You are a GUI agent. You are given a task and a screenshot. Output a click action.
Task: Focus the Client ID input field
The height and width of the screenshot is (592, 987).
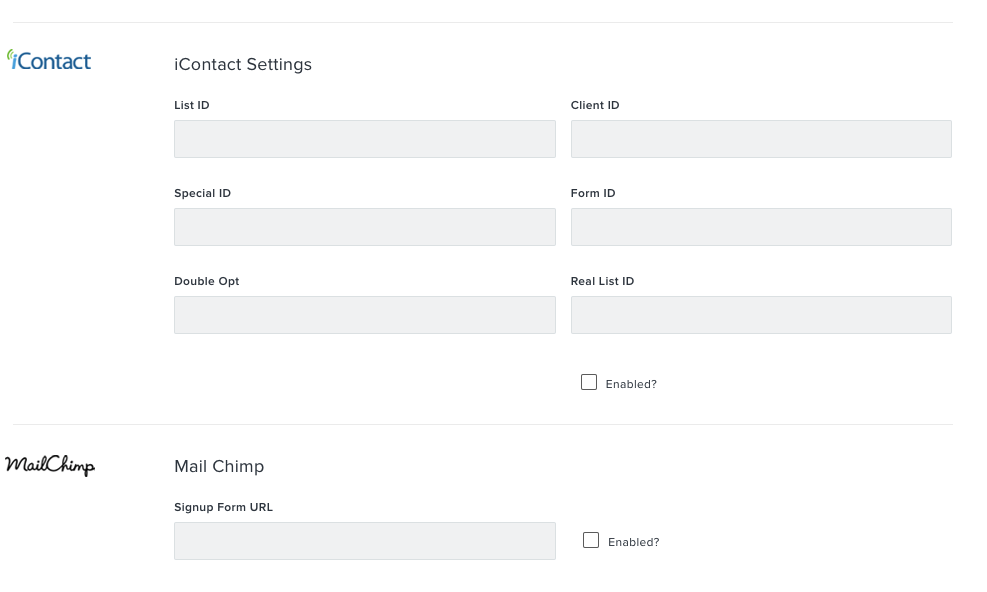(x=761, y=139)
